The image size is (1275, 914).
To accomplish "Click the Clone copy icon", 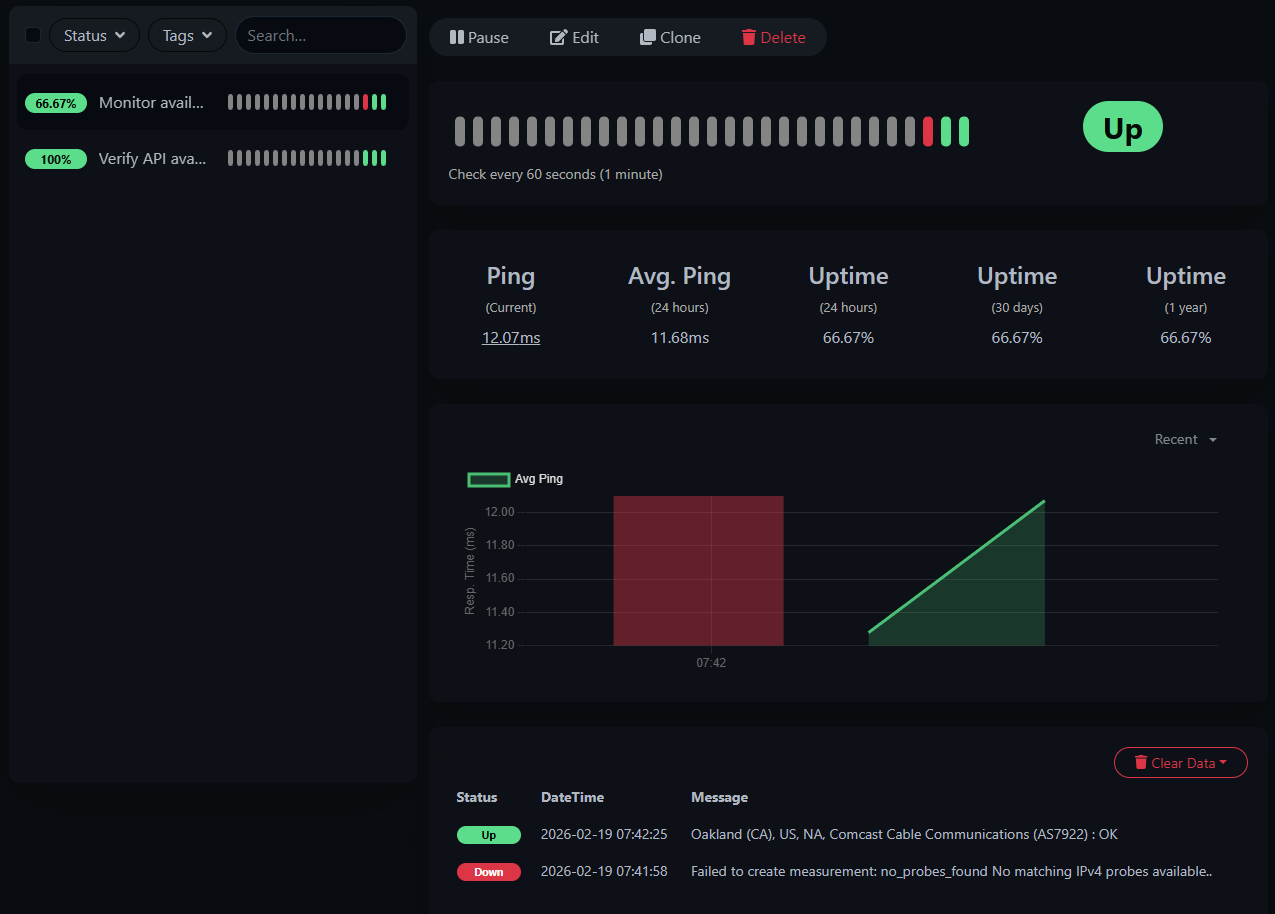I will (648, 37).
